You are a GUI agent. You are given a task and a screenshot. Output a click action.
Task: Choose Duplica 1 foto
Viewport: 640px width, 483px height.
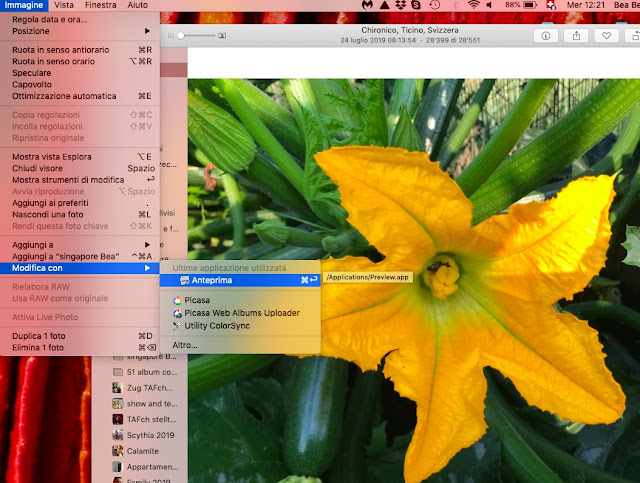80,336
